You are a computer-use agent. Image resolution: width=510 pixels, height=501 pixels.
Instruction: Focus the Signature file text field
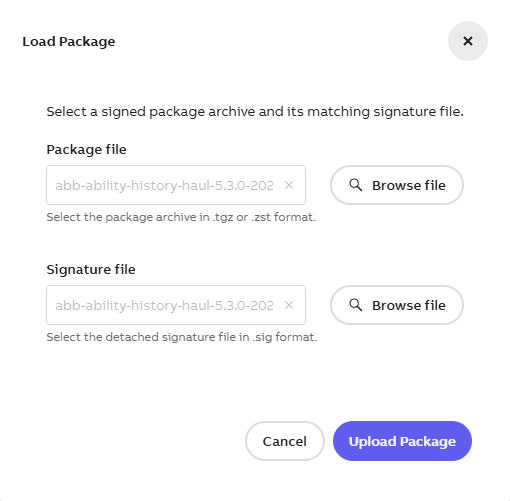[x=176, y=305]
